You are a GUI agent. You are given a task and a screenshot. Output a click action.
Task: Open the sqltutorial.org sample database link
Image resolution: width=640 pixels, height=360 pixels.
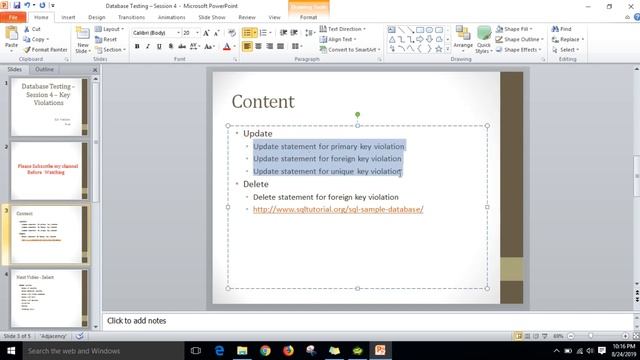[x=338, y=209]
